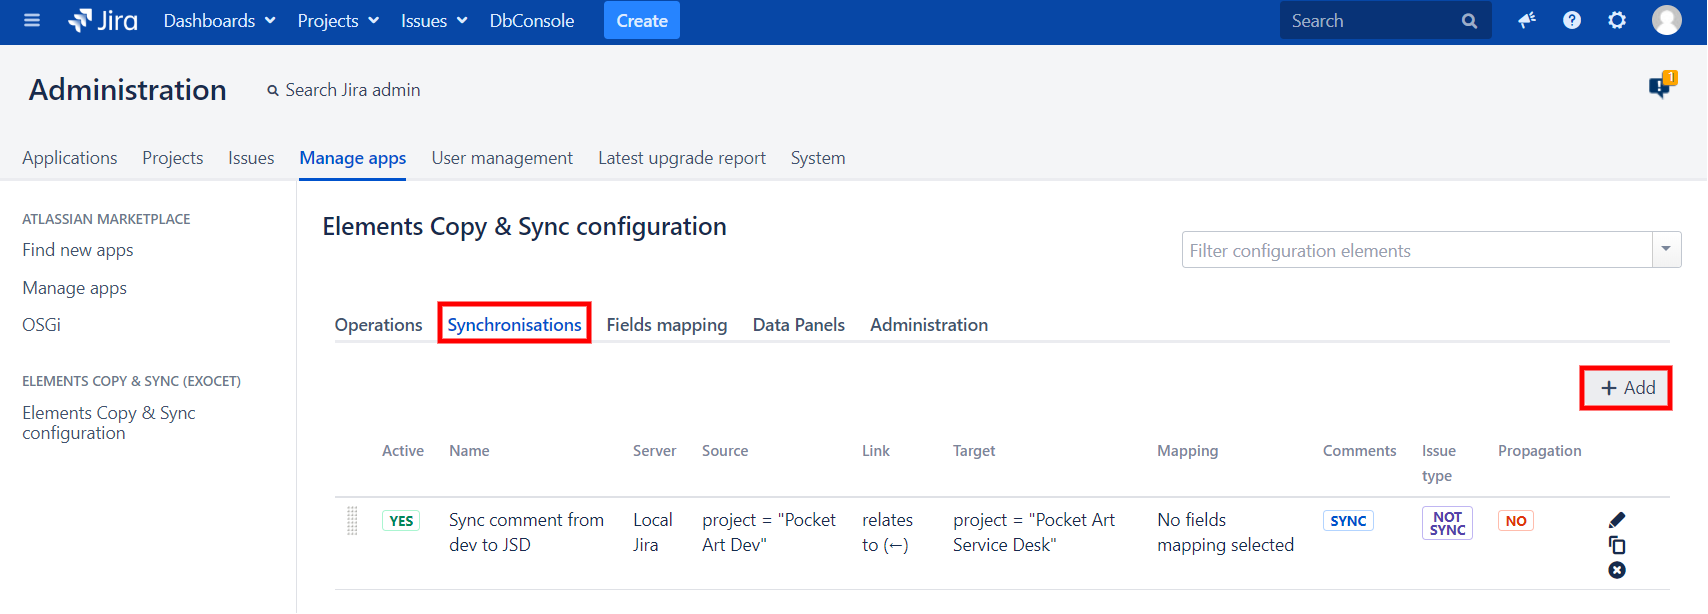Click the Mapping column header
1708x614 pixels.
point(1188,451)
